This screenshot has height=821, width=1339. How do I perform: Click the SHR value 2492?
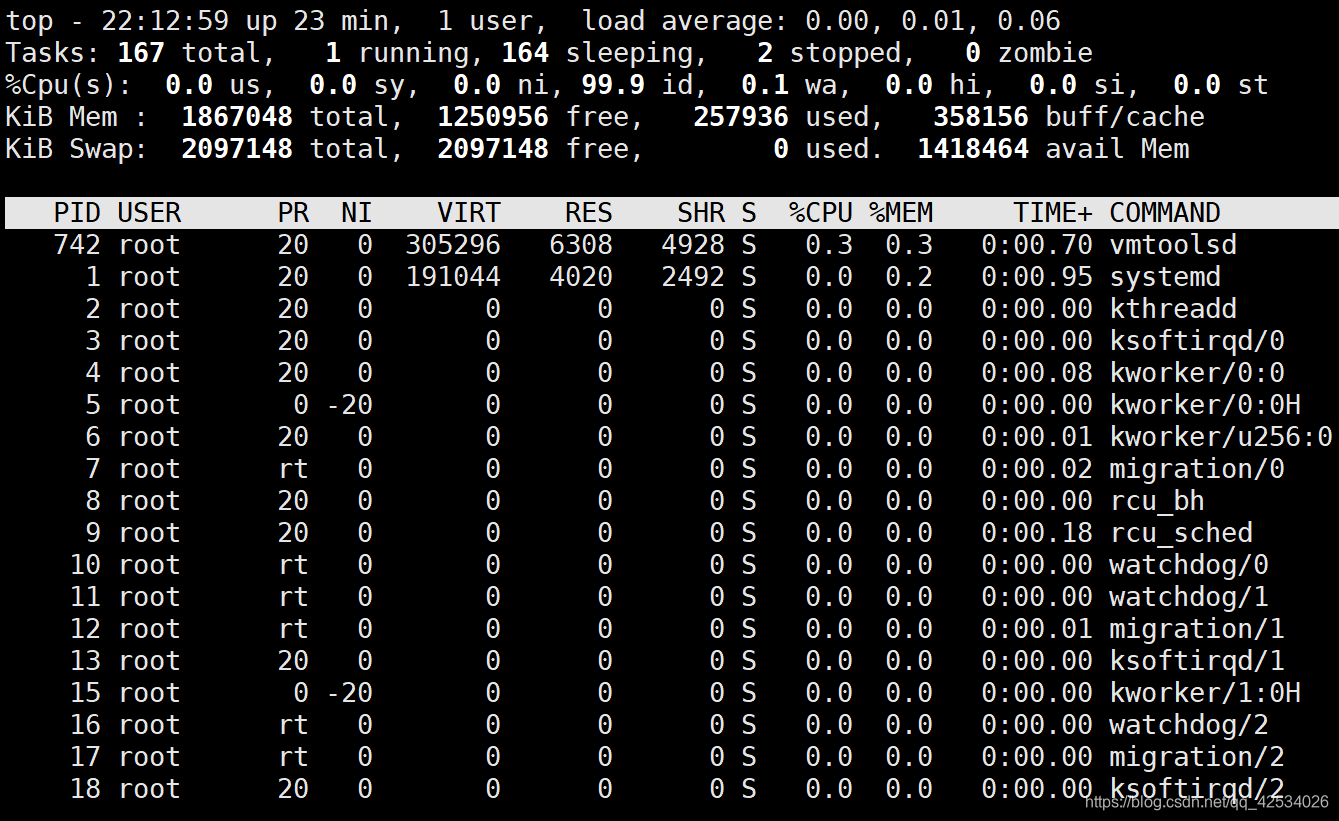[693, 277]
